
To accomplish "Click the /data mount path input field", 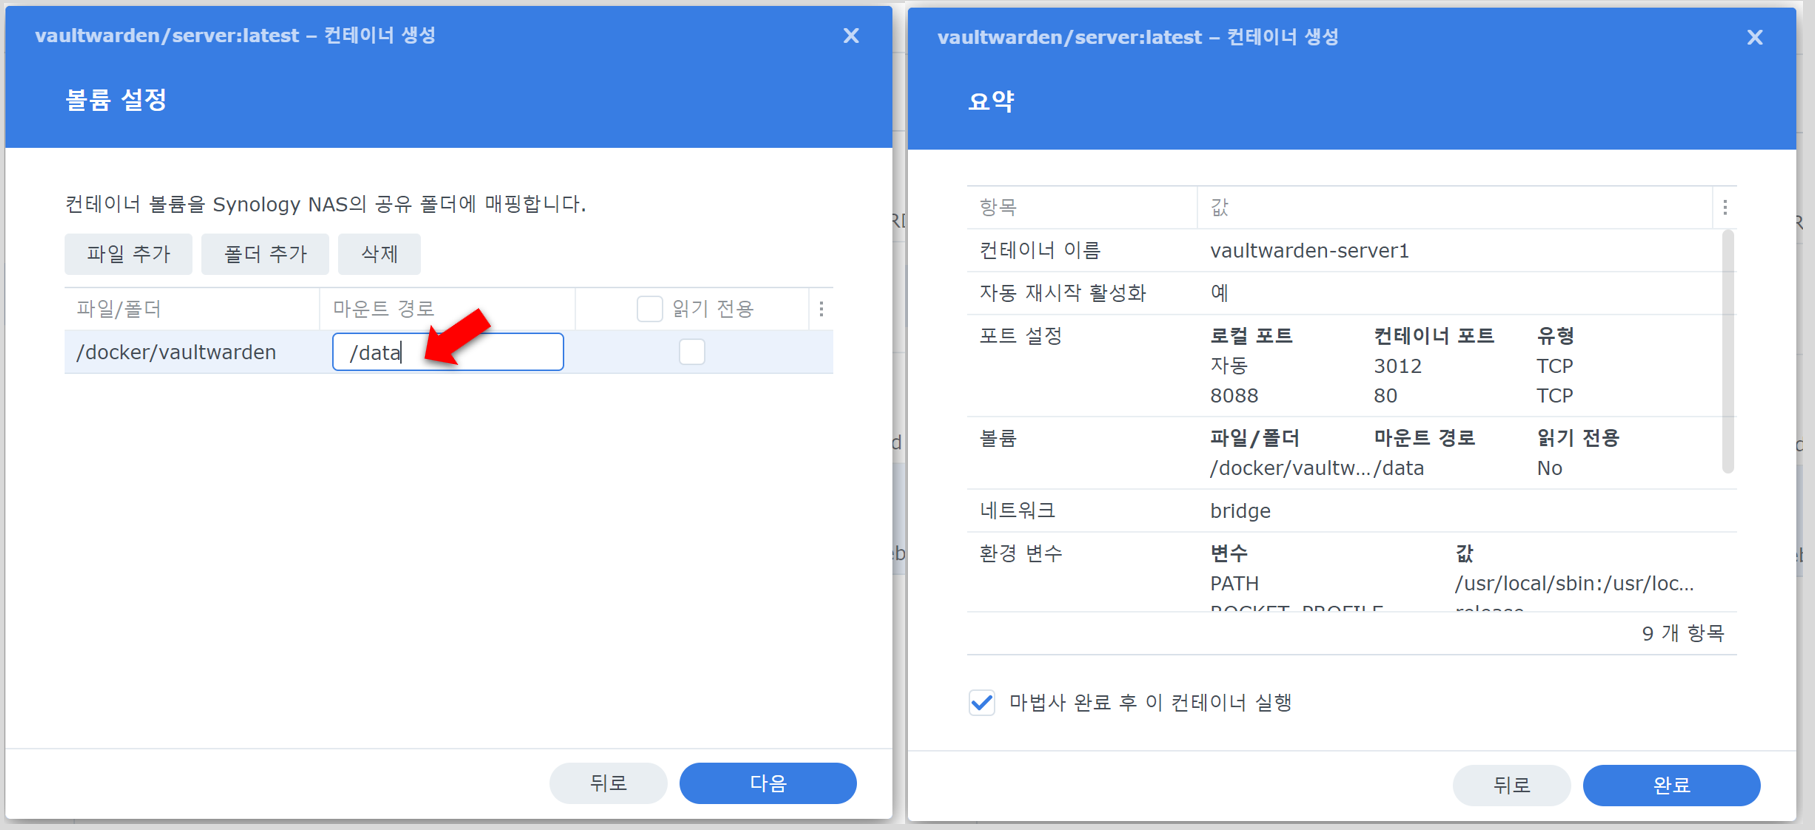I will tap(448, 352).
